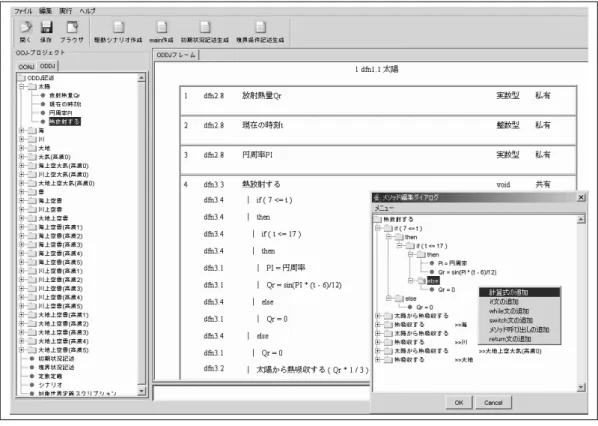Switch to the ODDJ tab
Image resolution: width=598 pixels, height=426 pixels.
[48, 66]
